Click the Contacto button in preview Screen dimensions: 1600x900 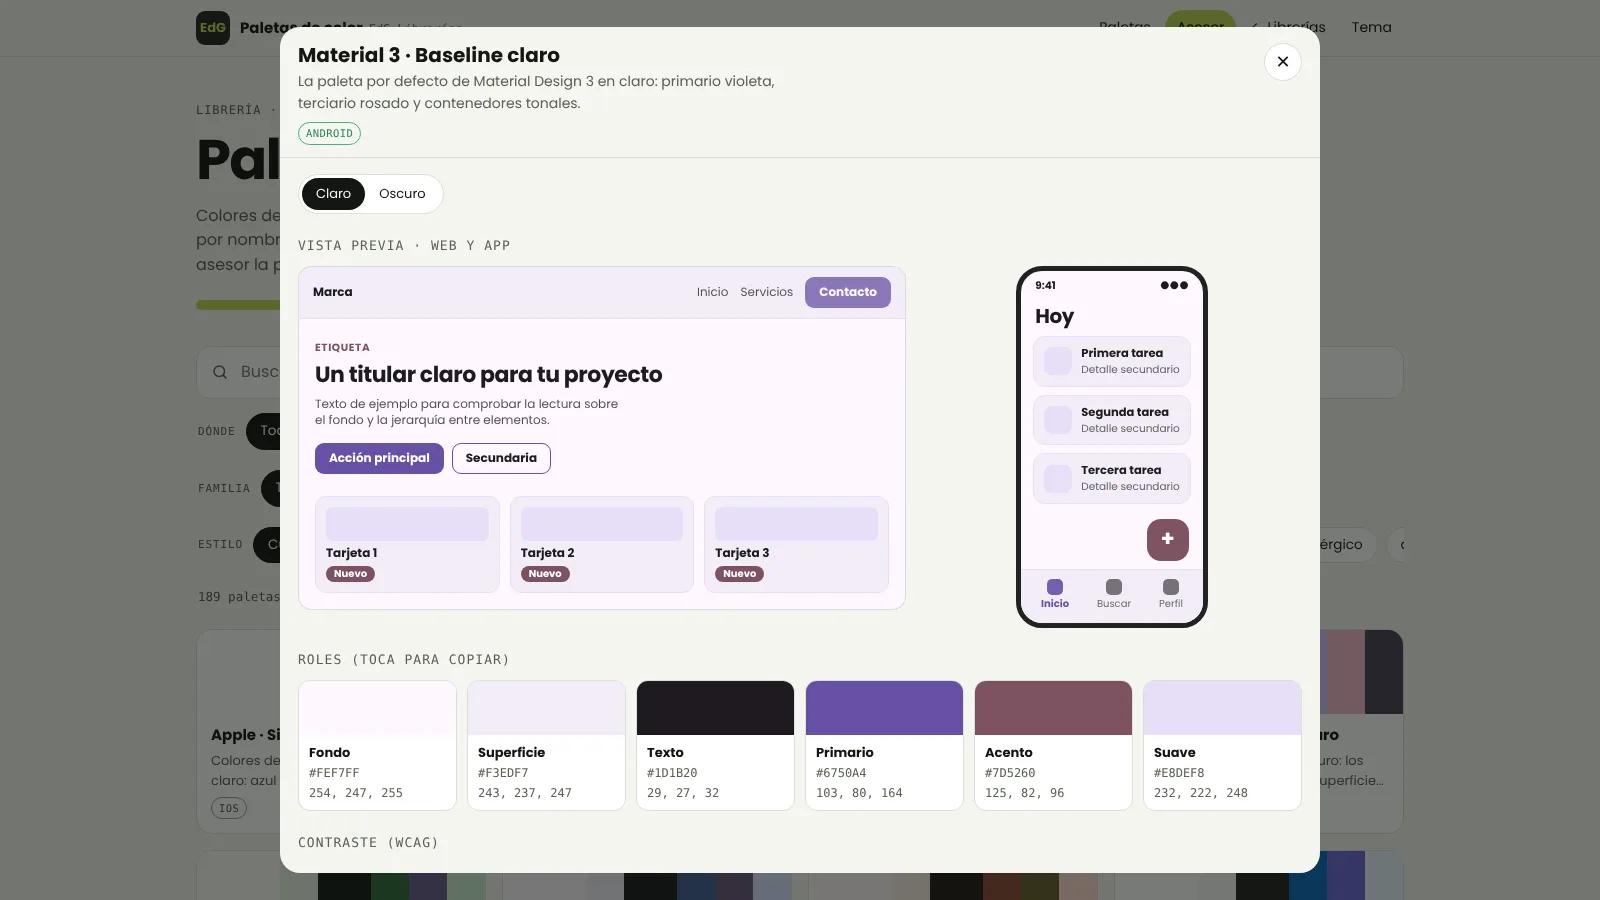848,292
